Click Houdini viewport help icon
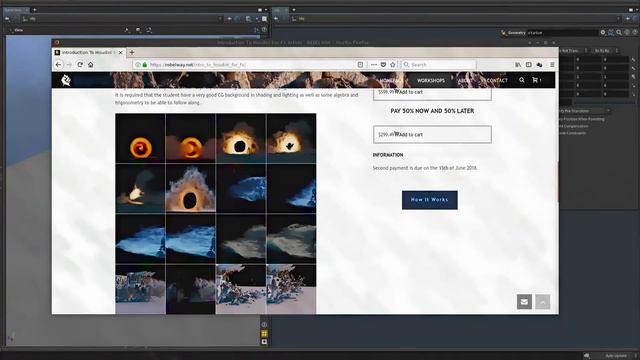The width and height of the screenshot is (640, 360). pos(264,29)
